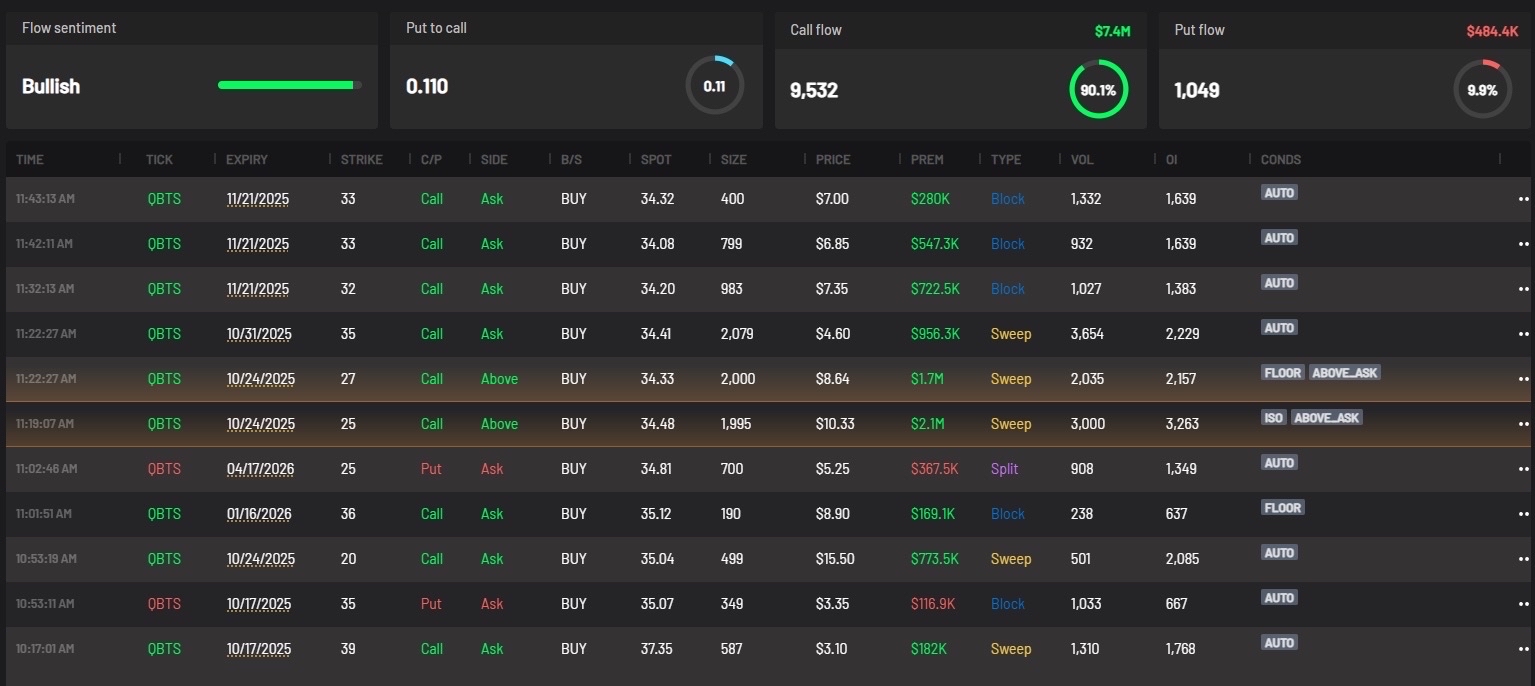Click three-dot menu on the $2.1M sweep row
Viewport: 1535px width, 686px height.
(x=1523, y=424)
